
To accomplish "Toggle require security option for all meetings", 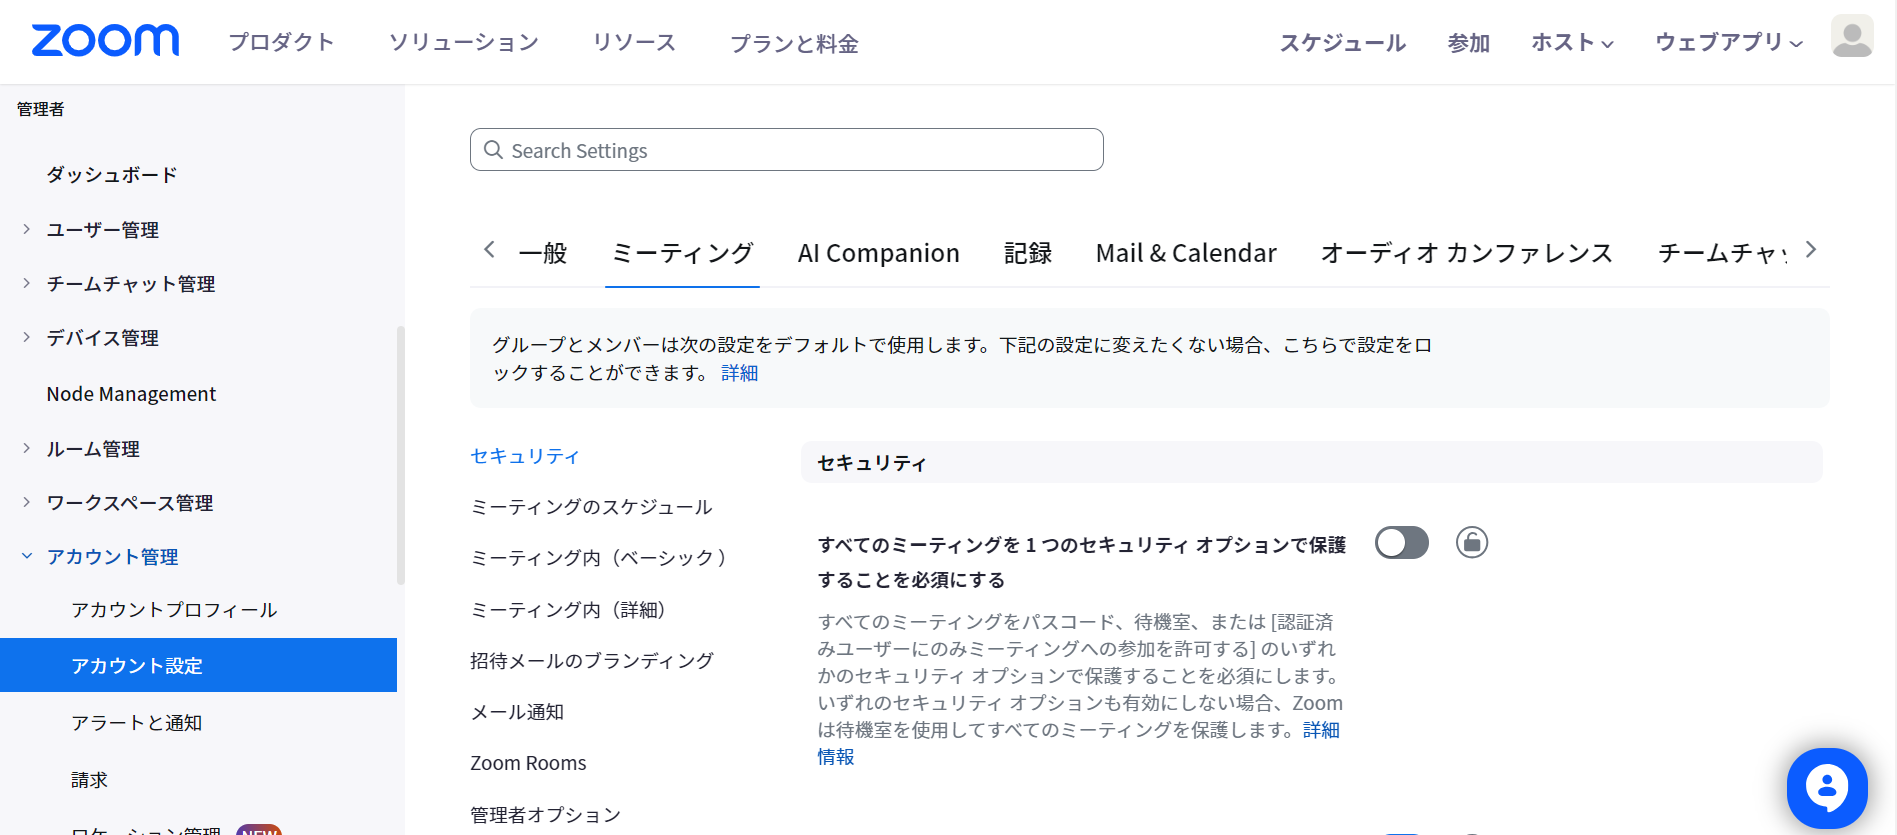I will pos(1401,543).
